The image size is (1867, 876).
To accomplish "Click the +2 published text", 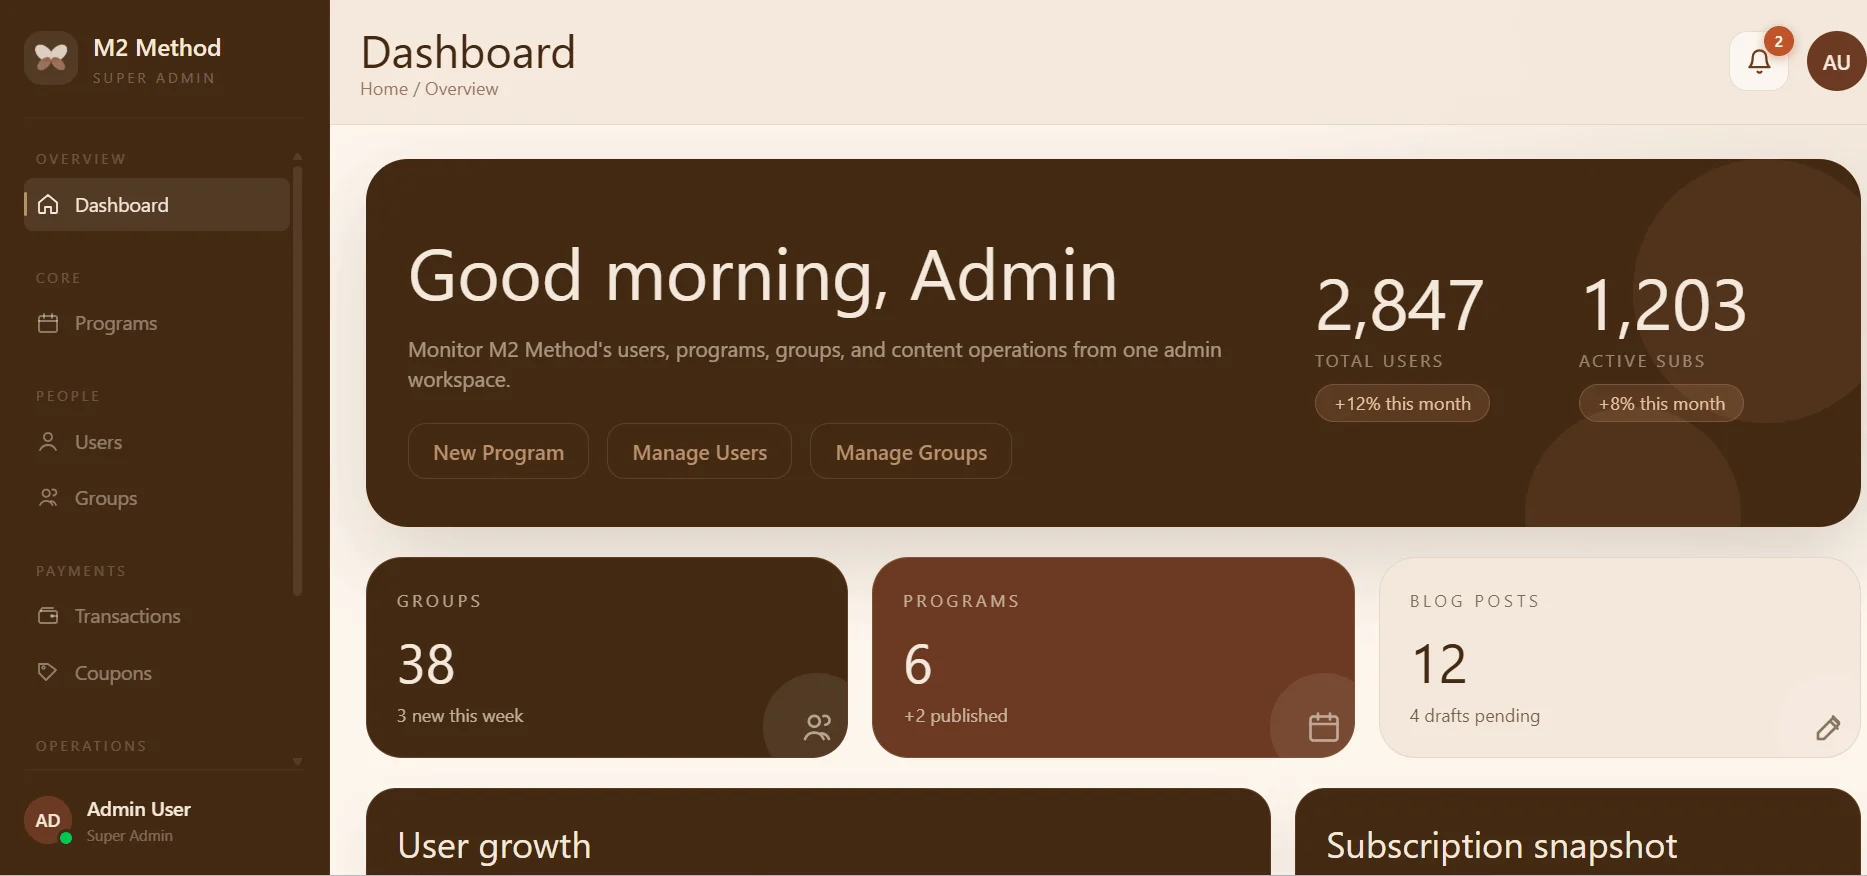I will tap(955, 716).
